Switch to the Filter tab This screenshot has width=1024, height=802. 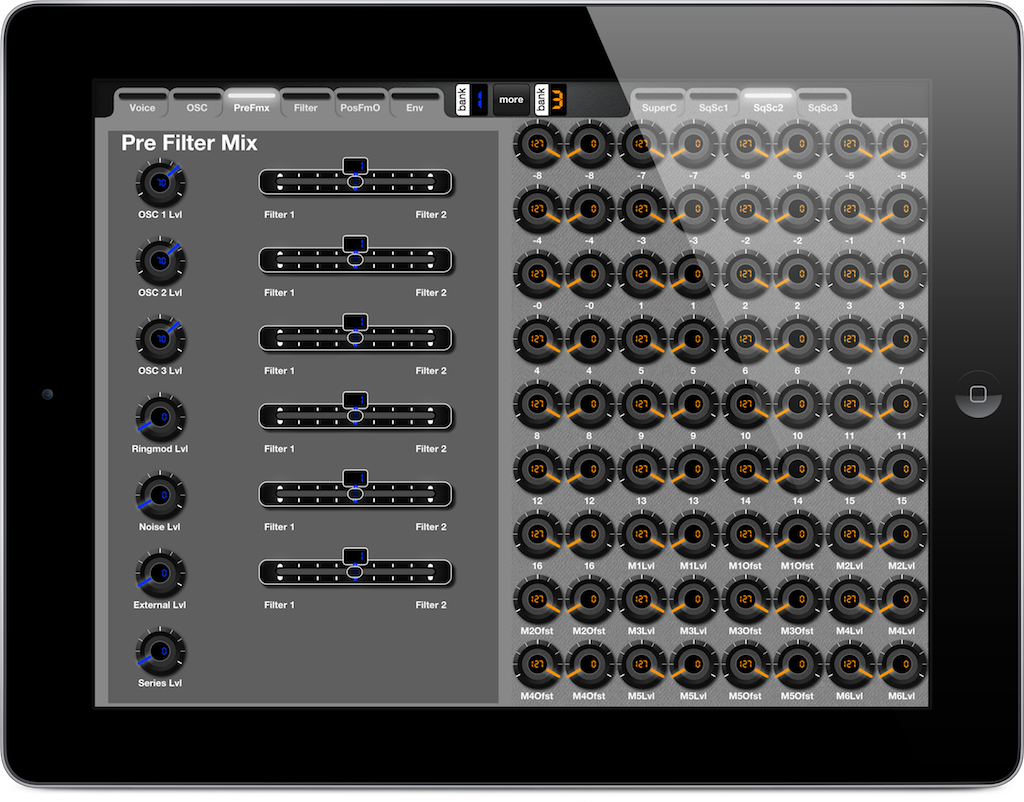[306, 106]
